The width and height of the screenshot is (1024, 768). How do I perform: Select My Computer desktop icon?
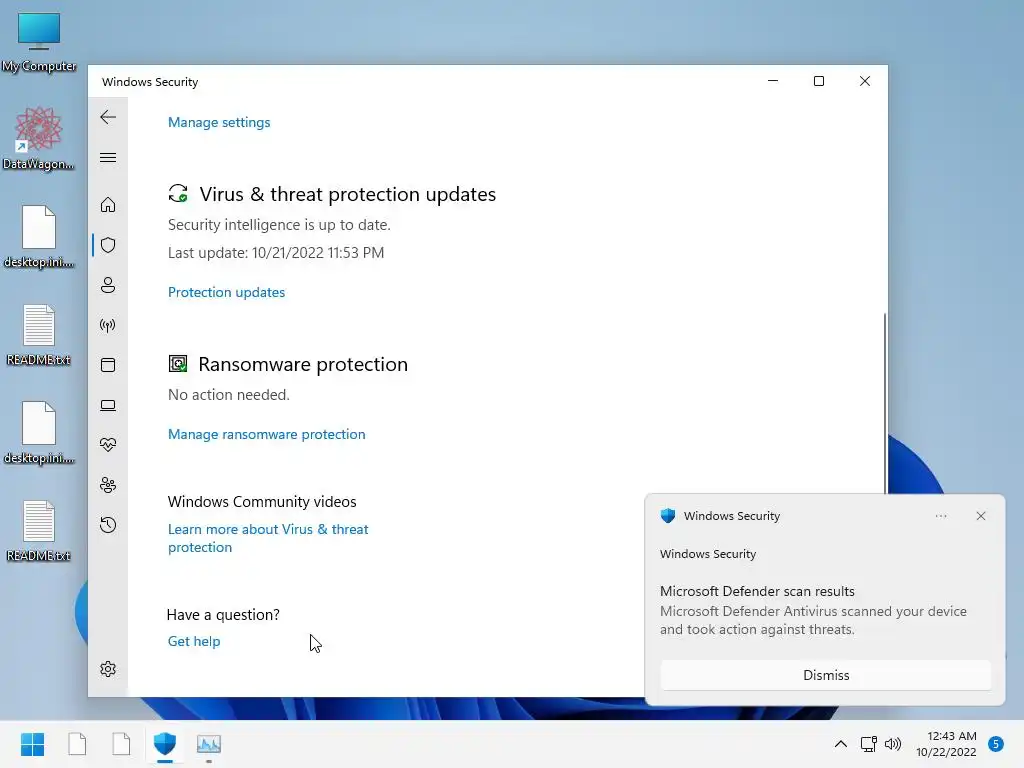click(x=39, y=42)
